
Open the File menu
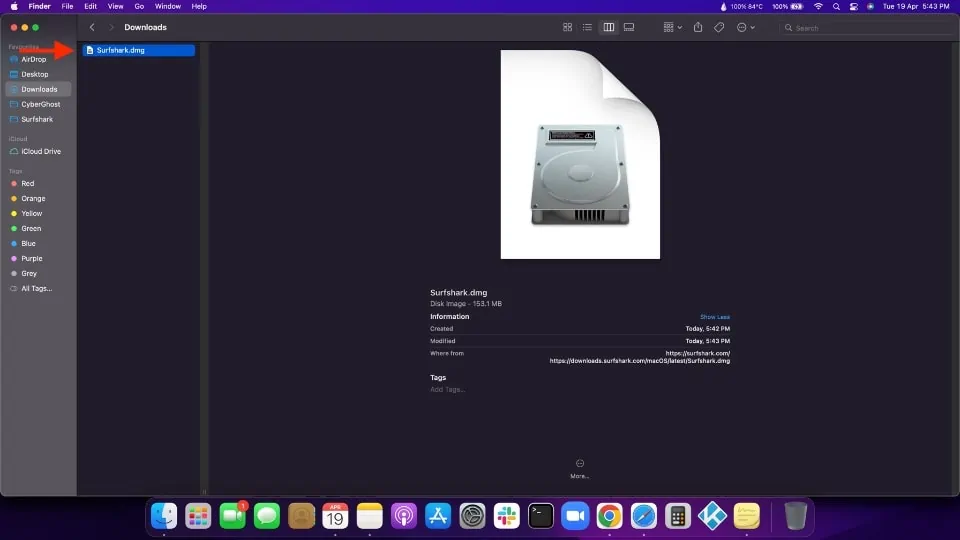67,7
